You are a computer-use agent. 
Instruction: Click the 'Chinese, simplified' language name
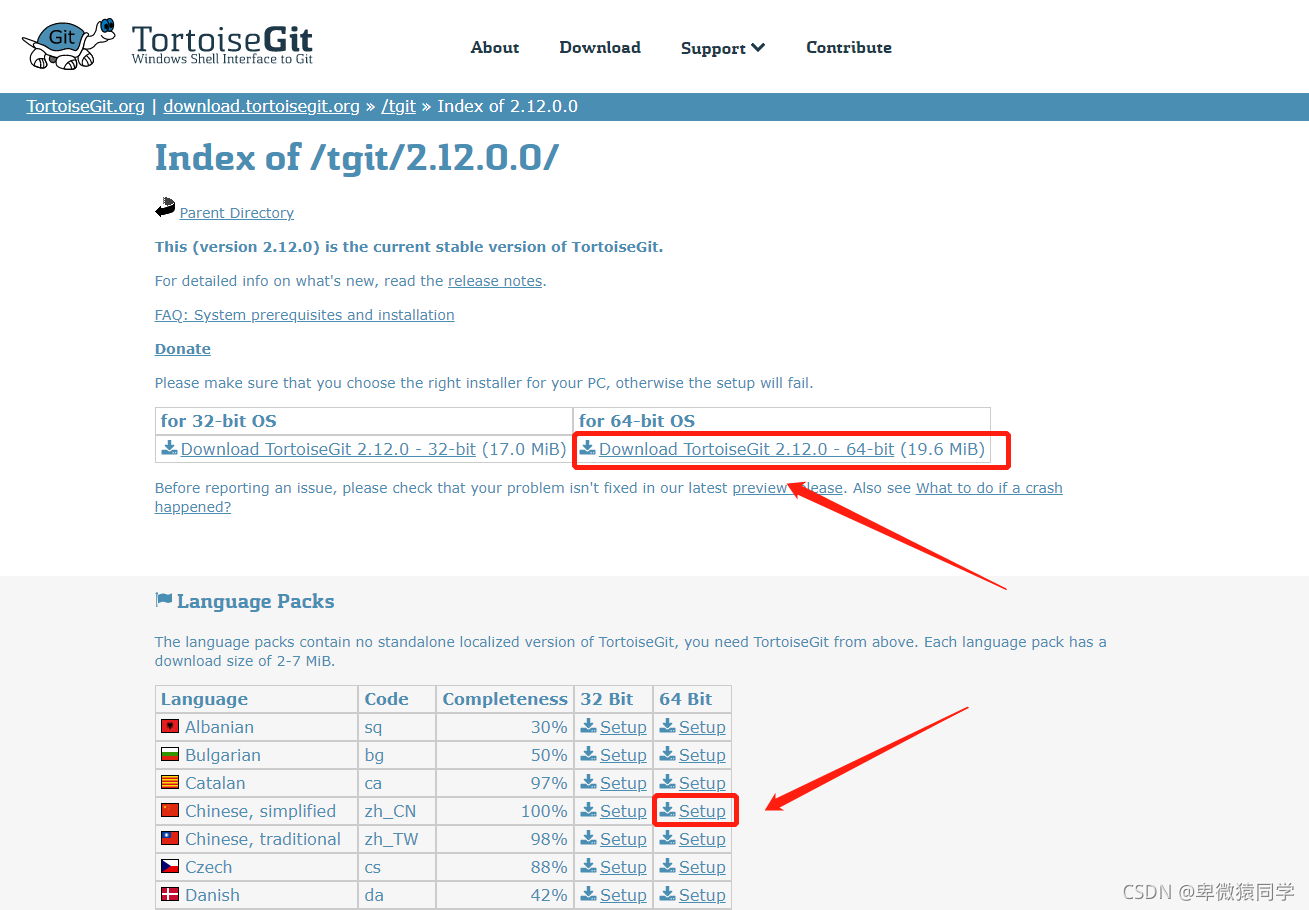[260, 811]
